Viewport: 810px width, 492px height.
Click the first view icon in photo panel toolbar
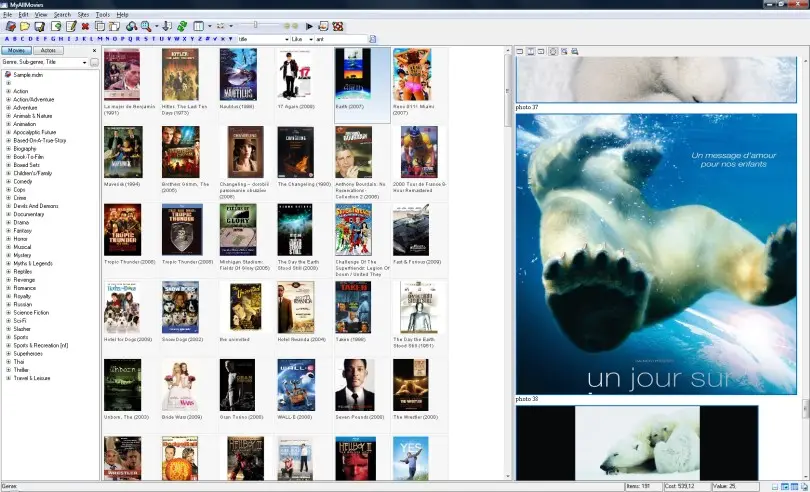[x=520, y=51]
